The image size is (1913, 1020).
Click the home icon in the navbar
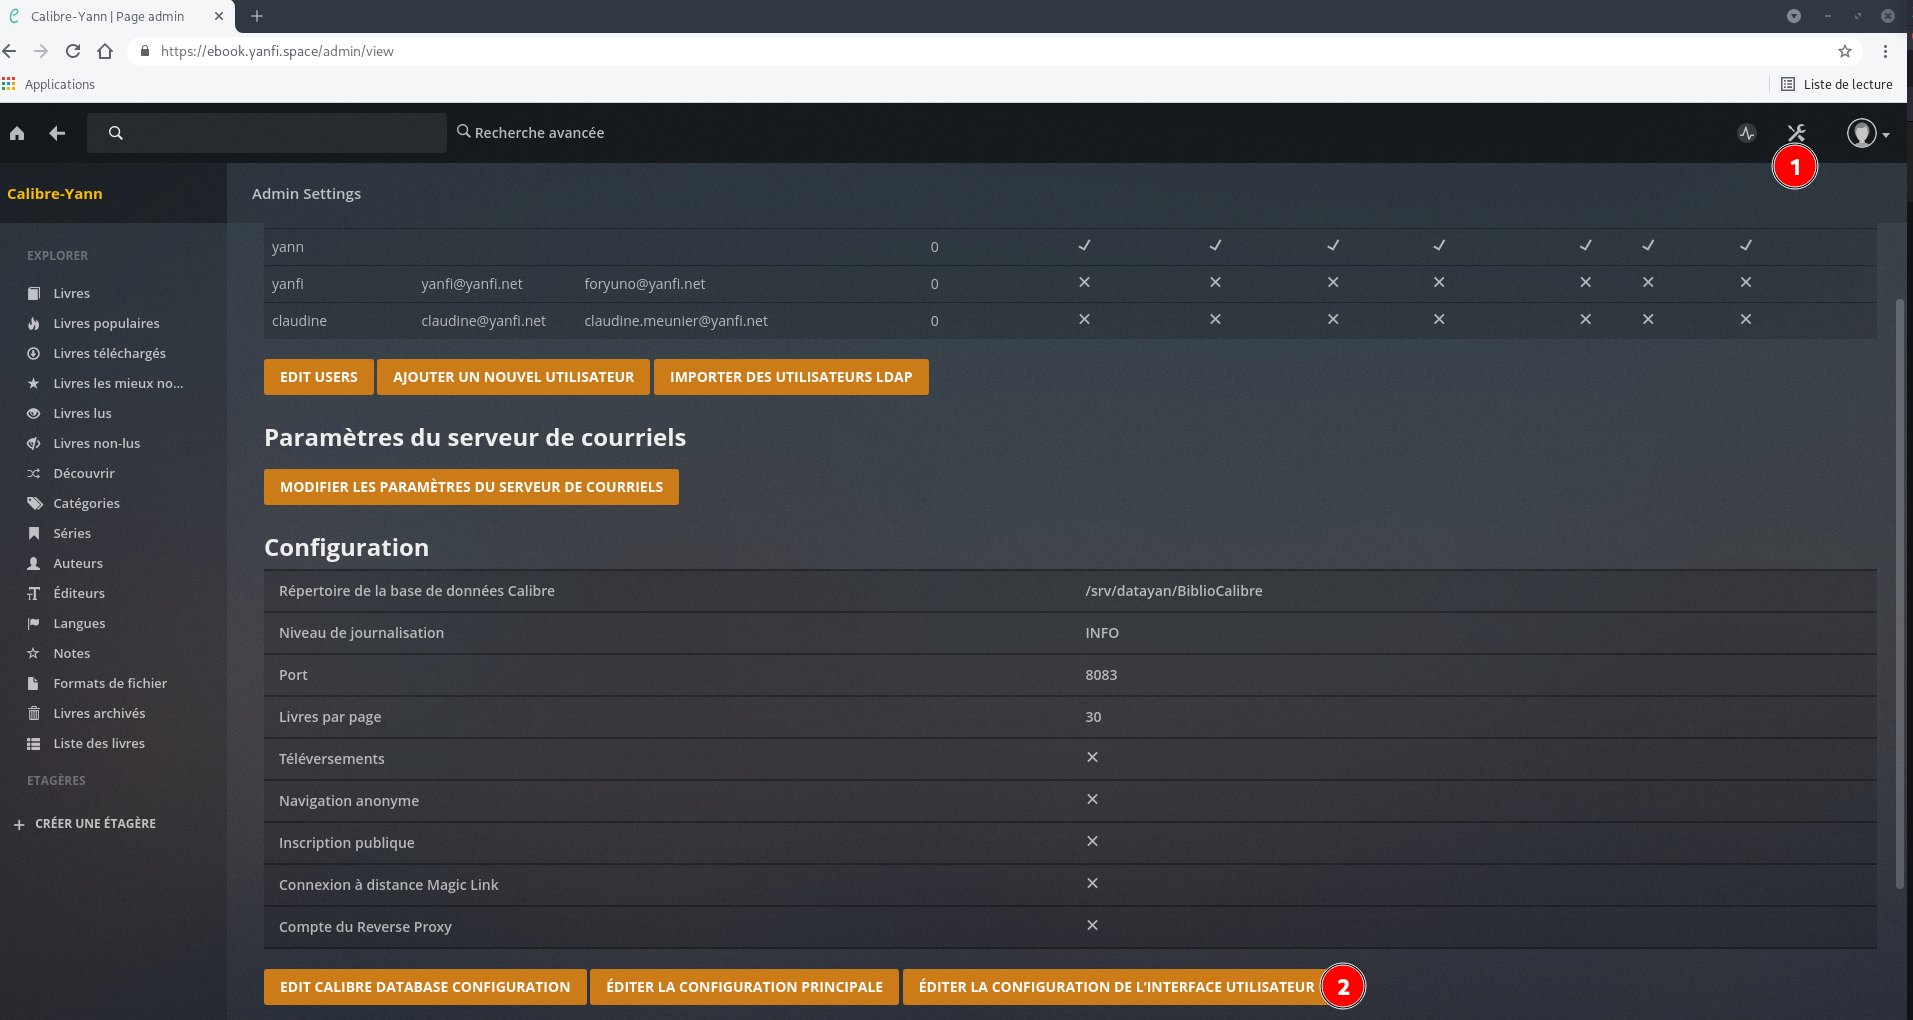tap(17, 133)
